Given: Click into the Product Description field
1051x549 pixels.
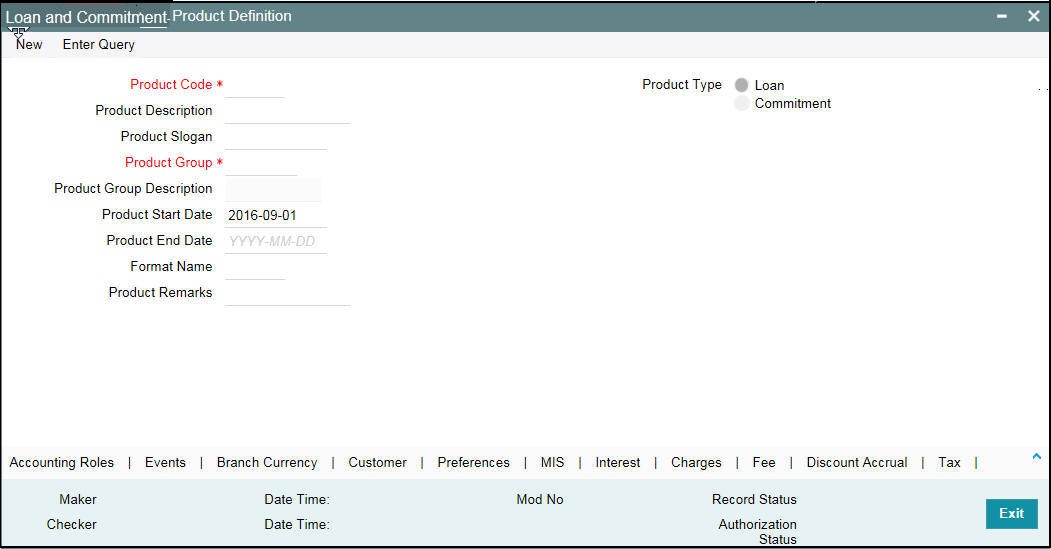Looking at the screenshot, I should coord(288,111).
